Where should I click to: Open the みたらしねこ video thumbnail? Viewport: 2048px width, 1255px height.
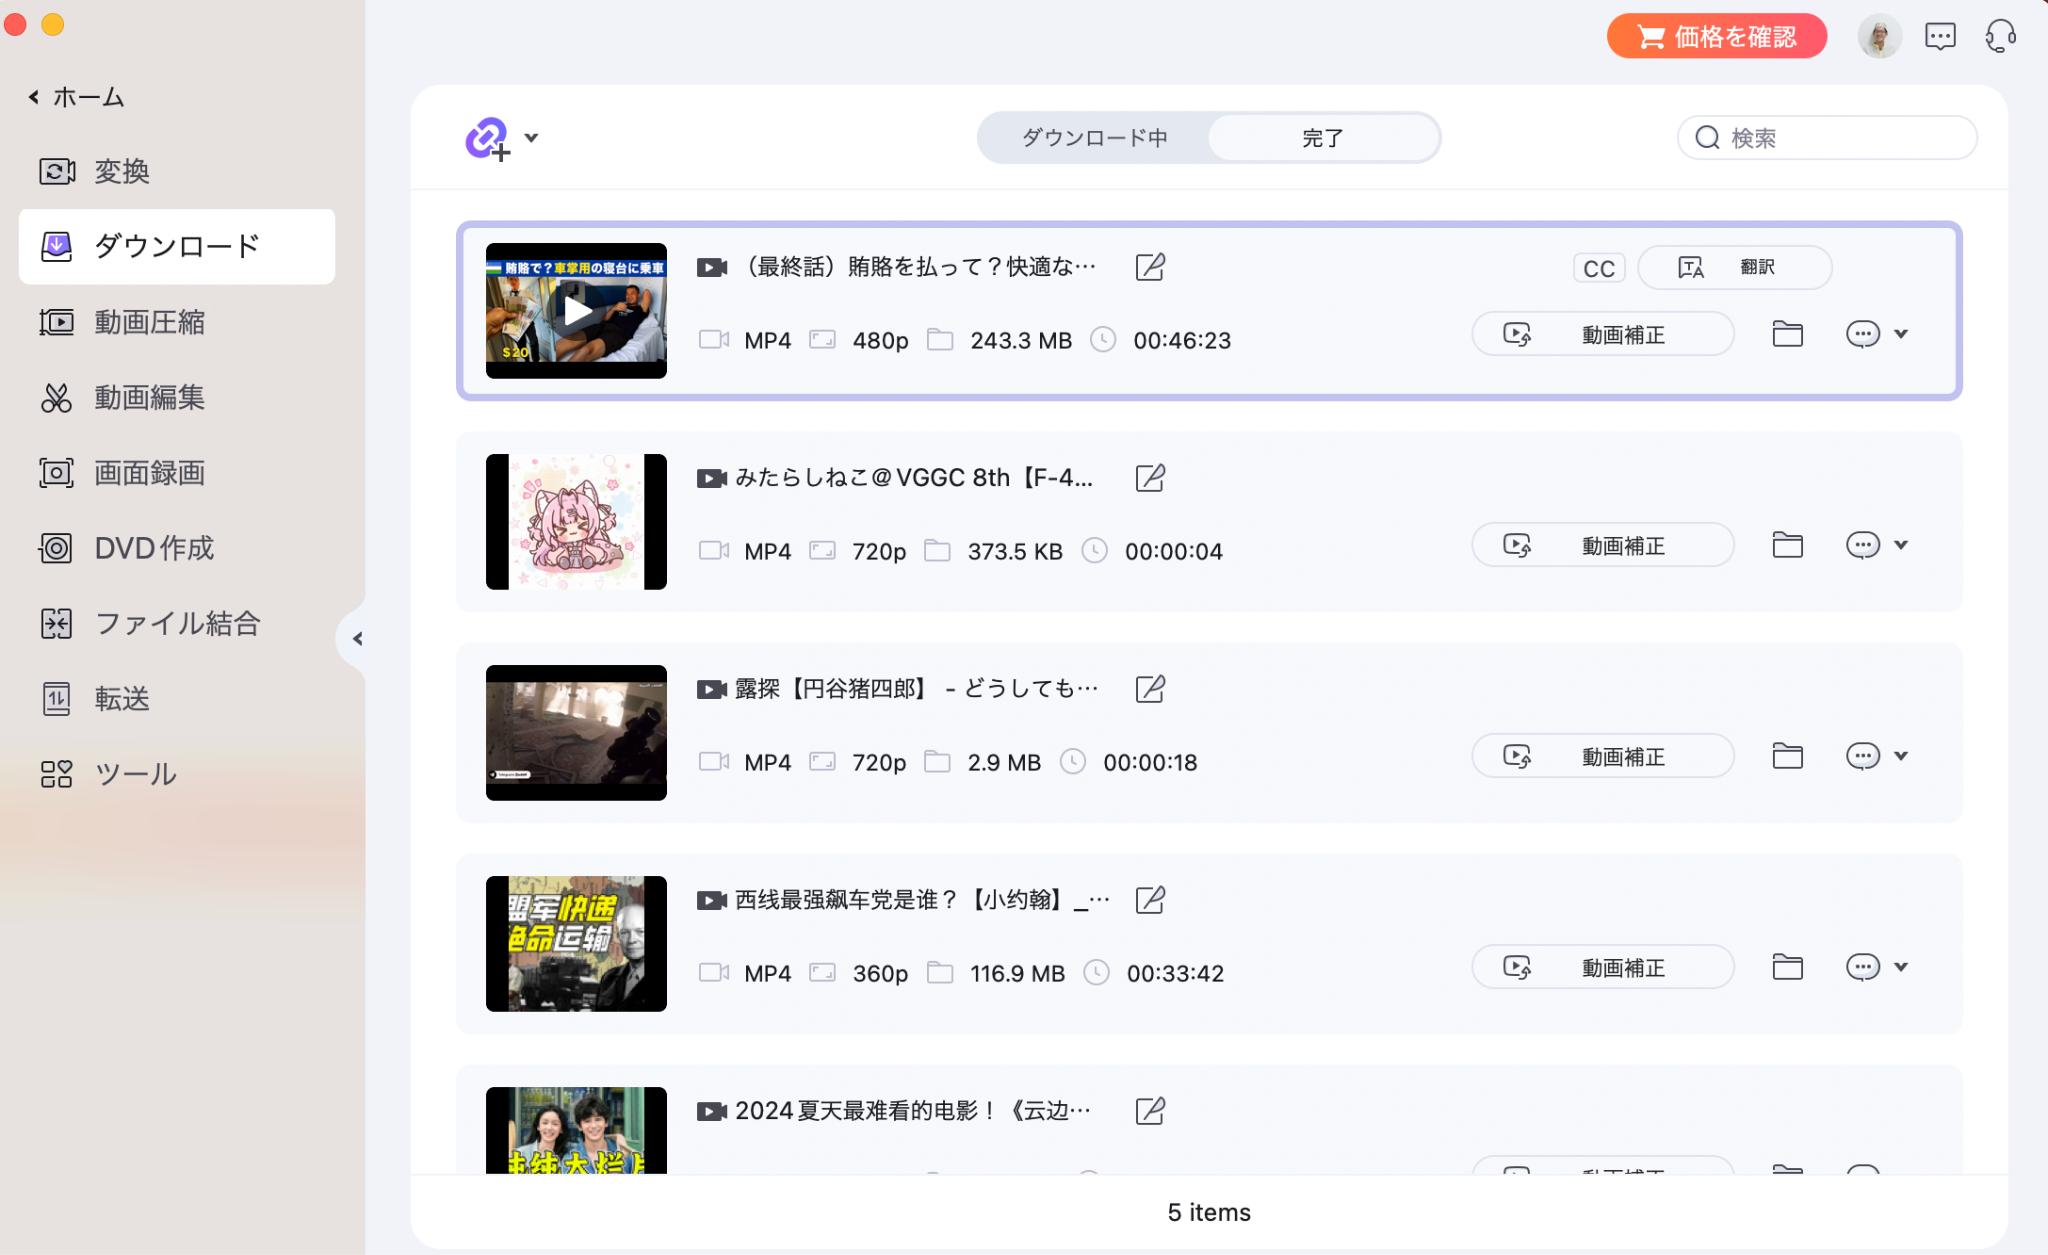click(x=576, y=522)
